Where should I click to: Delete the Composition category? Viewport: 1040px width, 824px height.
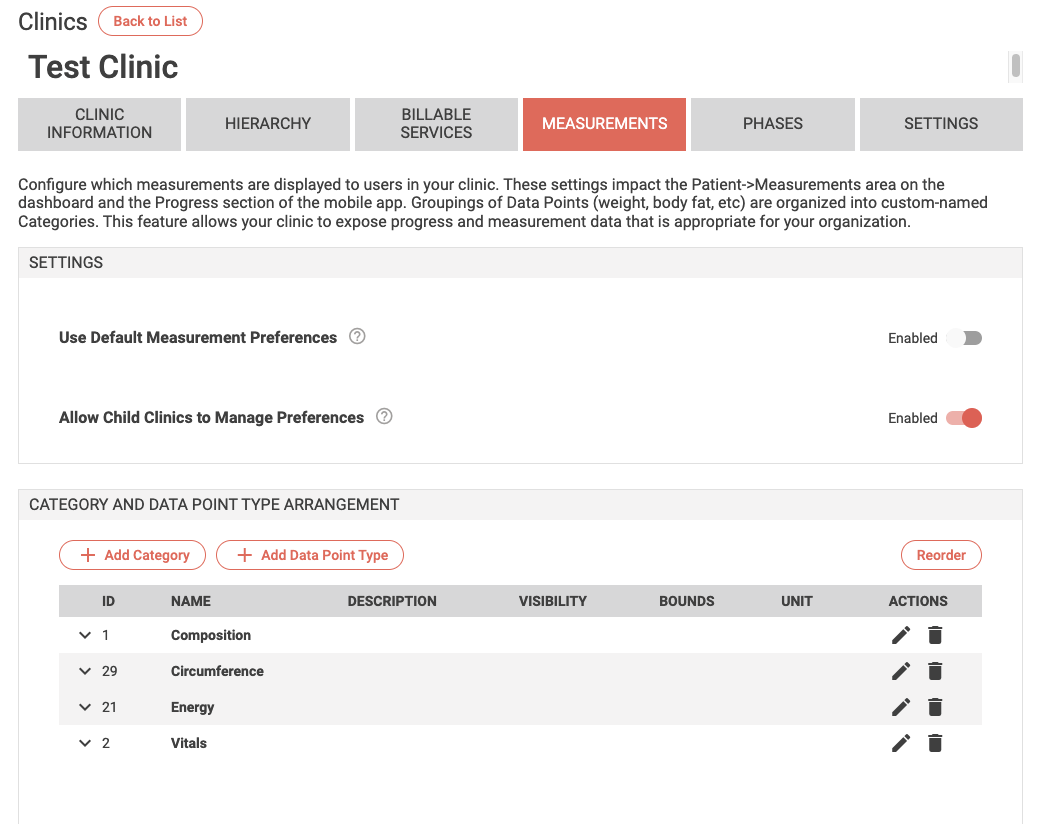935,636
